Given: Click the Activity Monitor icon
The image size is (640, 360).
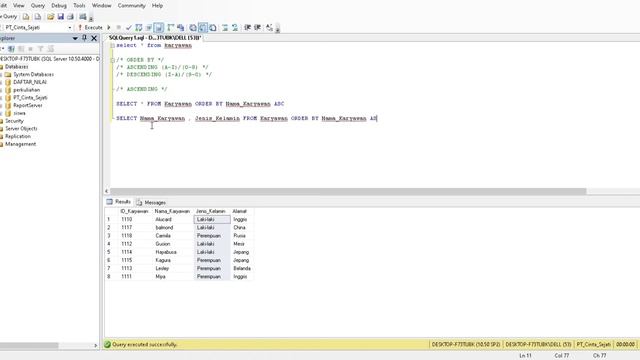Looking at the screenshot, I should pos(83,16).
